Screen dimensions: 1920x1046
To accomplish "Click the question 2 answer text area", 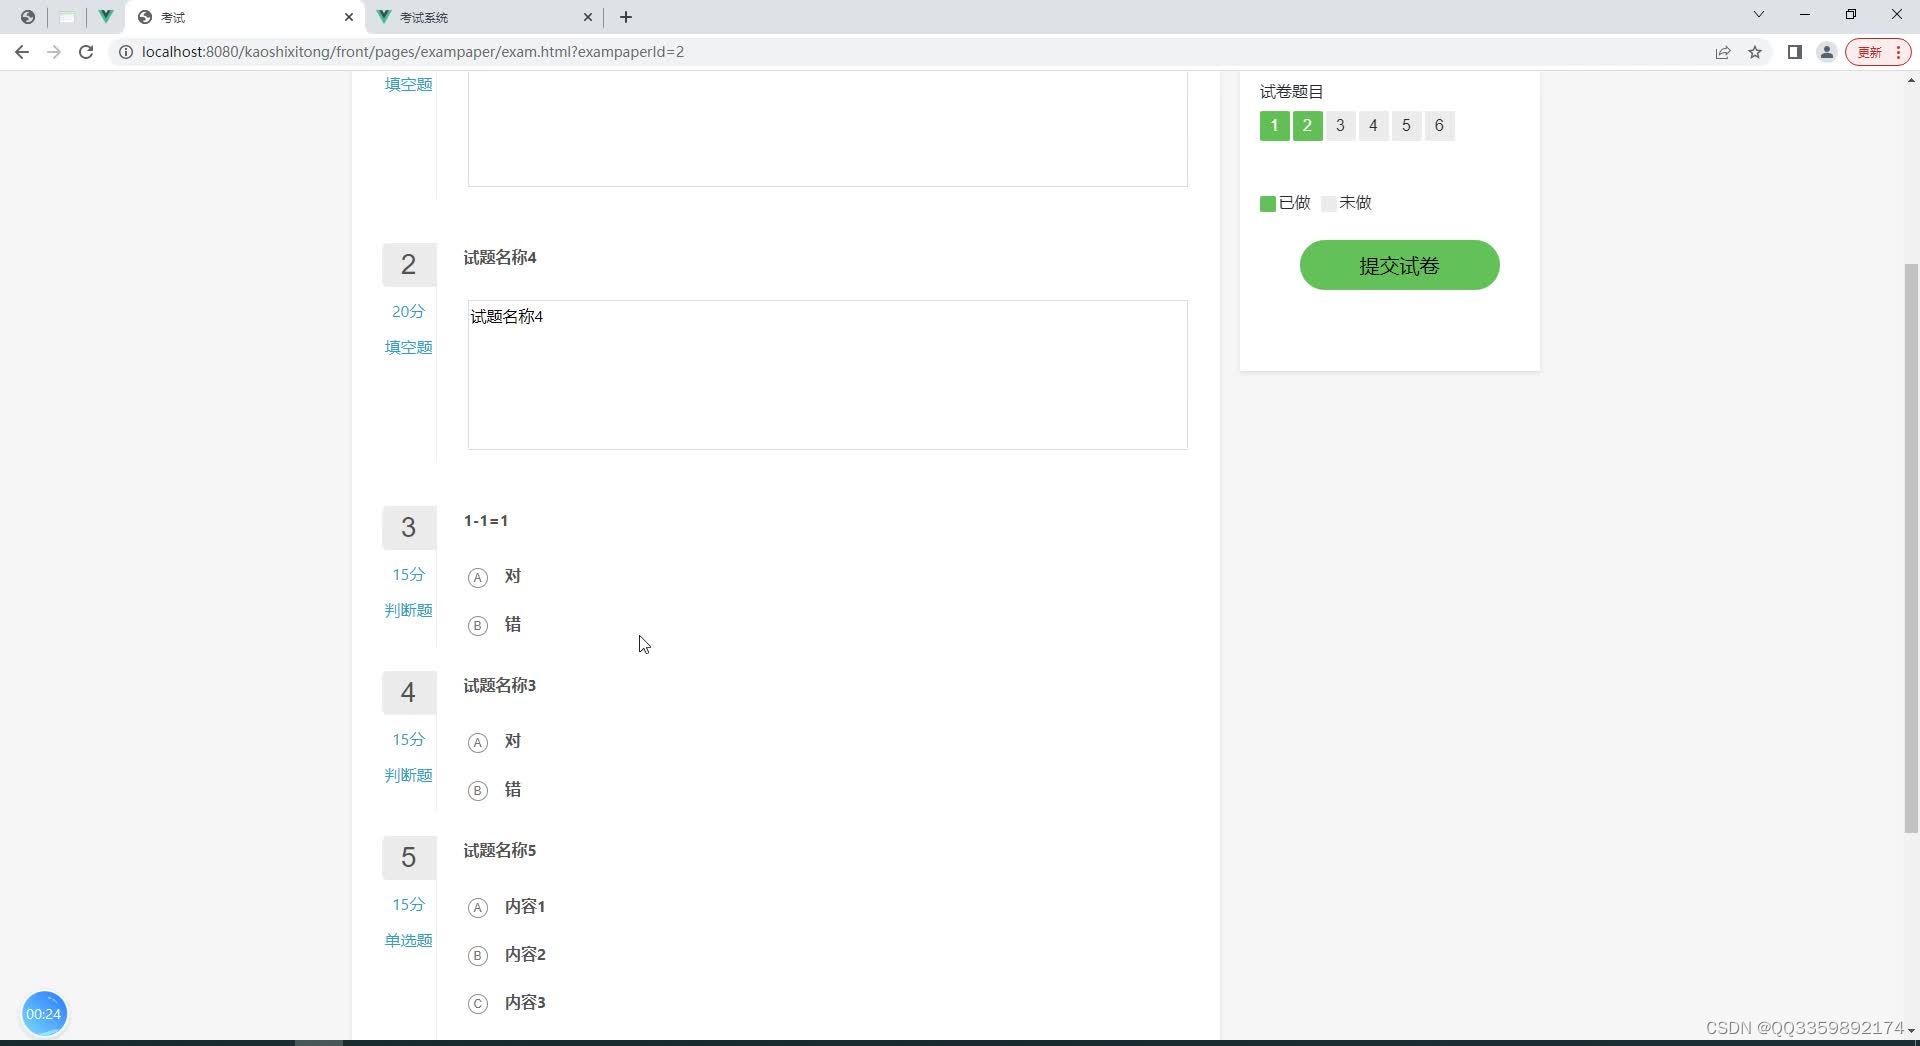I will pyautogui.click(x=827, y=374).
